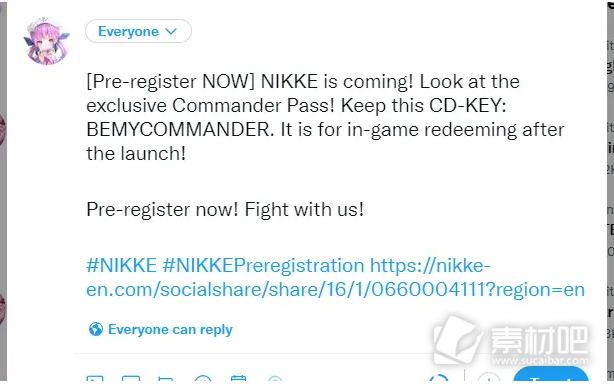This screenshot has width=614, height=384.
Task: Open the pink-haired profile avatar
Action: 47,40
